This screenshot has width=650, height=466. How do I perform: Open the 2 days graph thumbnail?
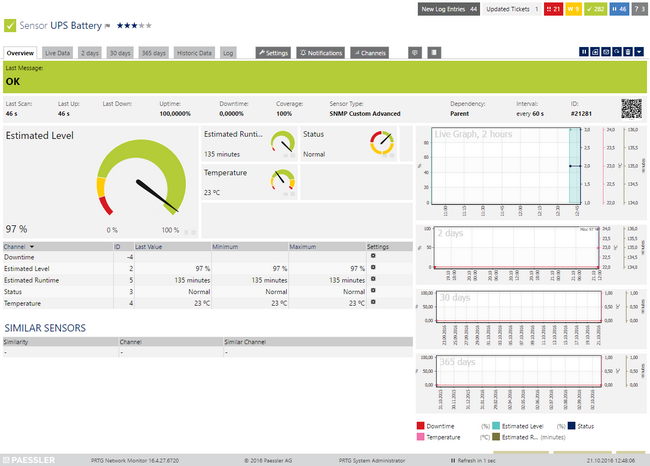click(x=531, y=254)
